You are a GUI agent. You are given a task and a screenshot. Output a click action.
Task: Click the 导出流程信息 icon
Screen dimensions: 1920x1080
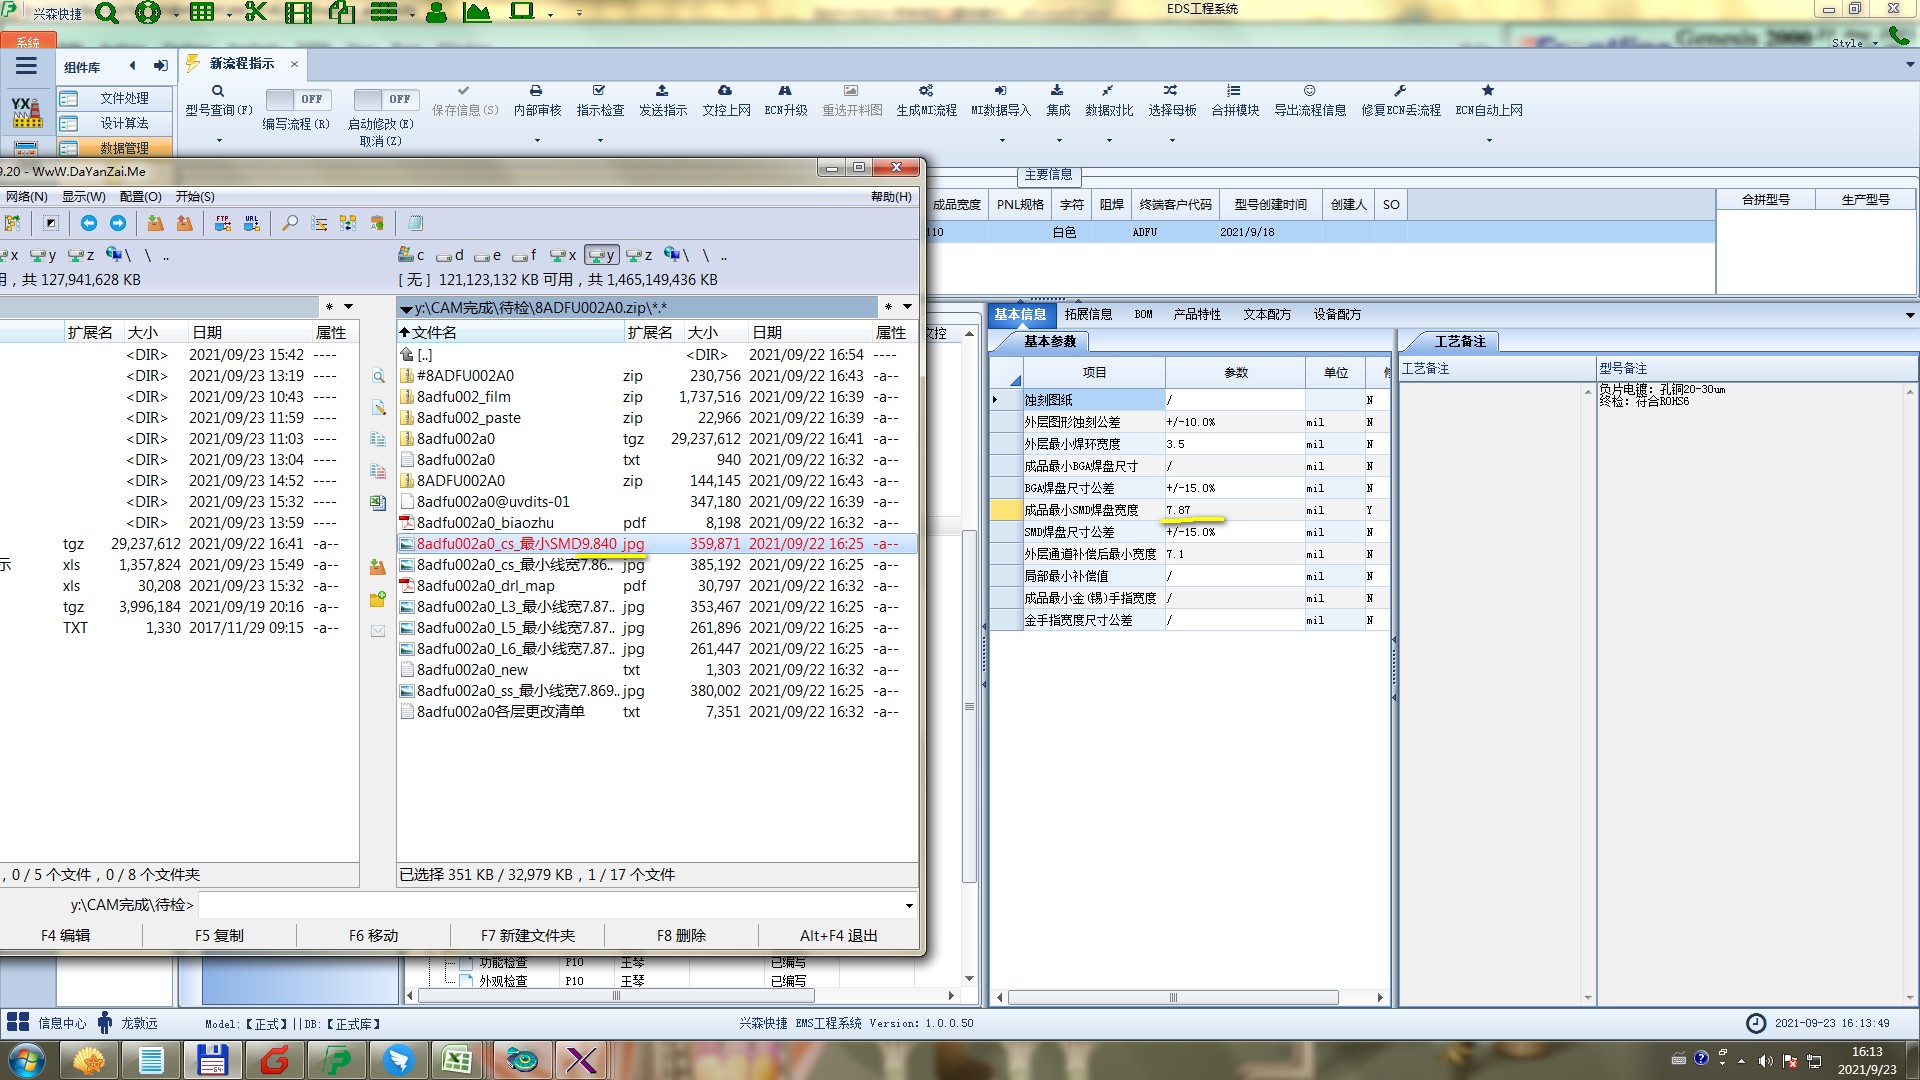click(1309, 91)
